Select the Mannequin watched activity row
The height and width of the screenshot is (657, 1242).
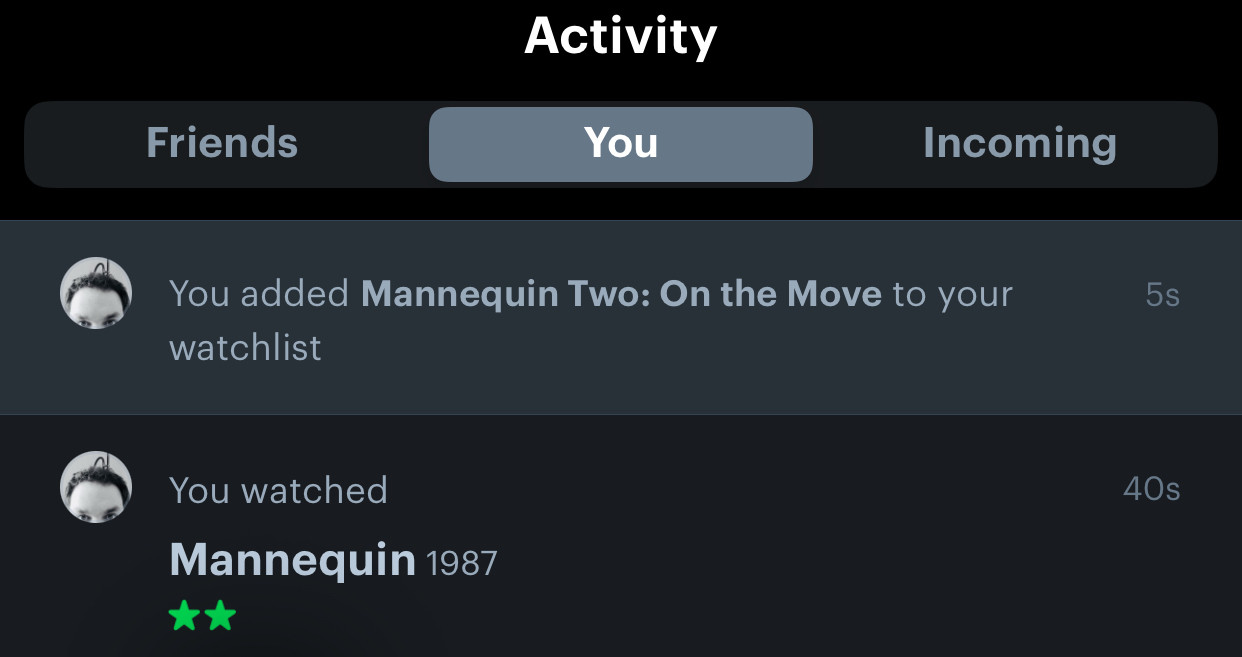tap(621, 536)
